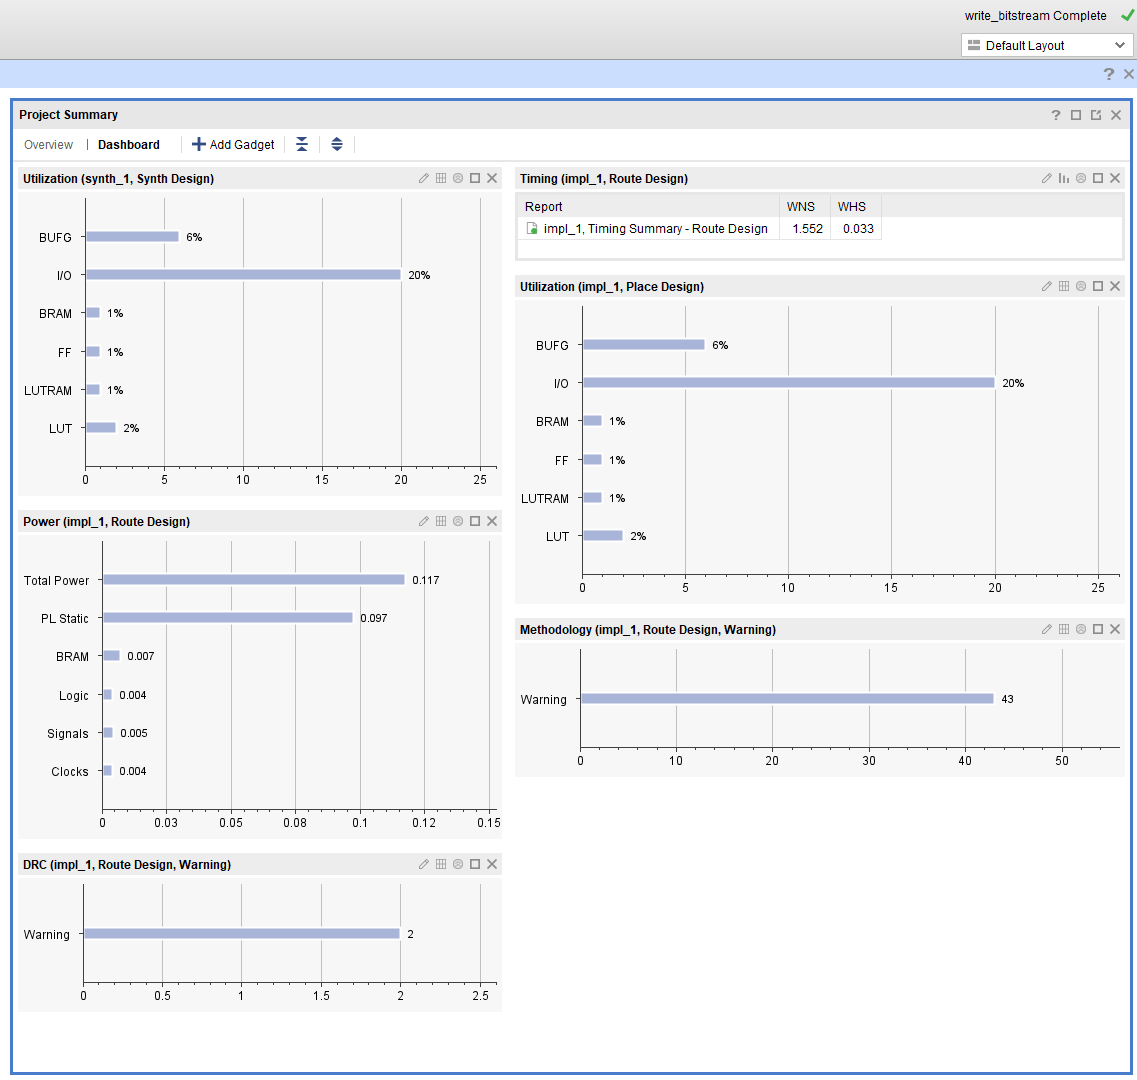Click the write_bitstream Complete status text
The image size is (1137, 1080).
click(x=1035, y=16)
